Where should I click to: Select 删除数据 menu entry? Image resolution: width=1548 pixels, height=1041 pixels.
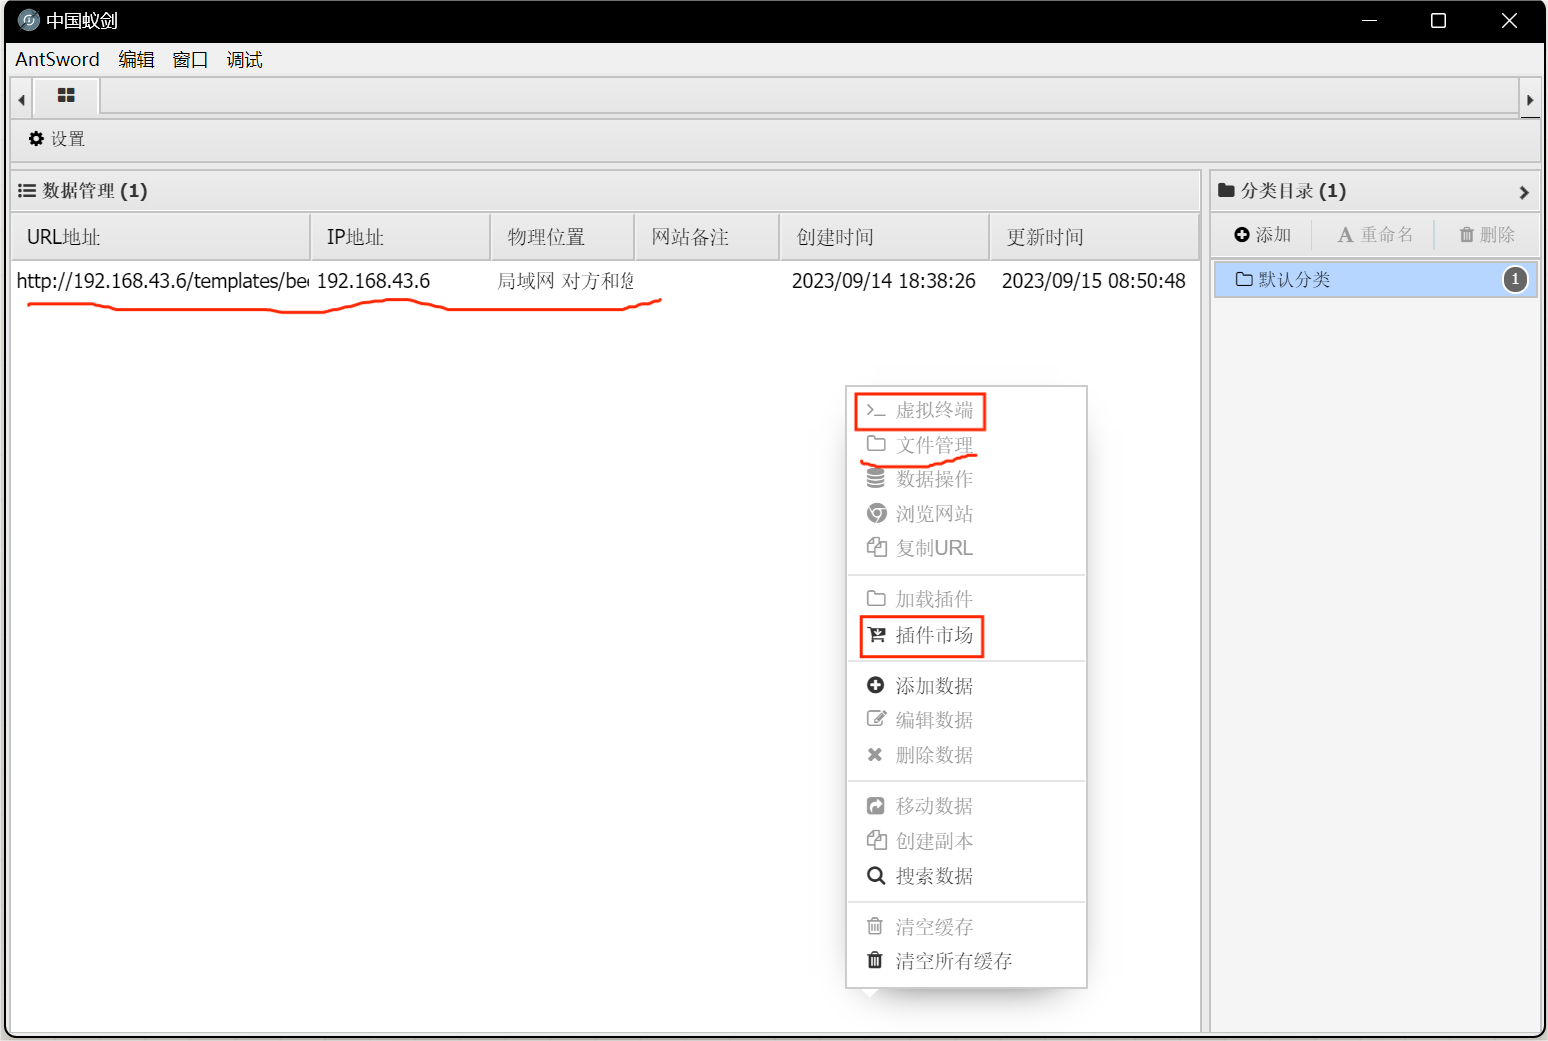point(966,755)
